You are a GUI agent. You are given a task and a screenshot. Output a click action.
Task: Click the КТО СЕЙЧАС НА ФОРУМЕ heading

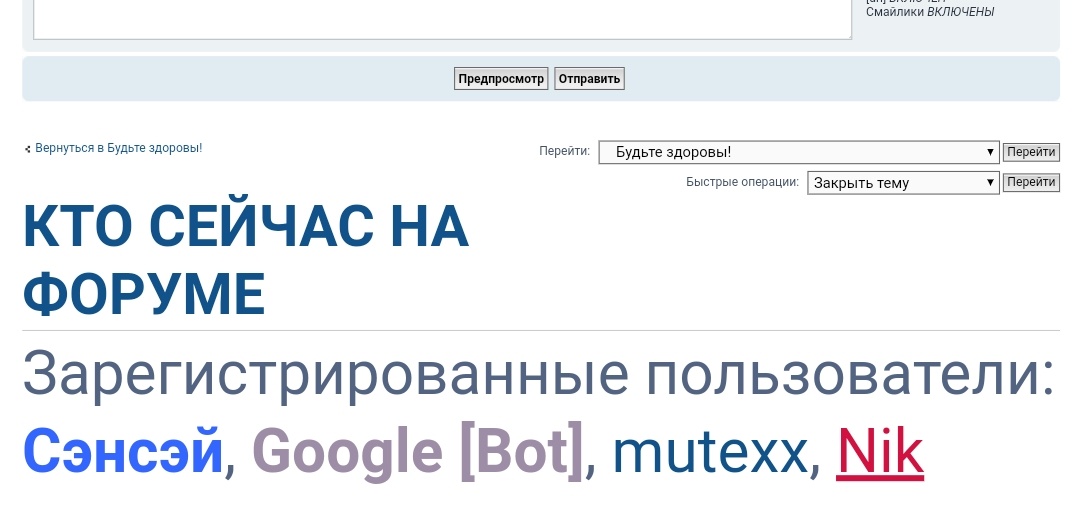pyautogui.click(x=245, y=261)
